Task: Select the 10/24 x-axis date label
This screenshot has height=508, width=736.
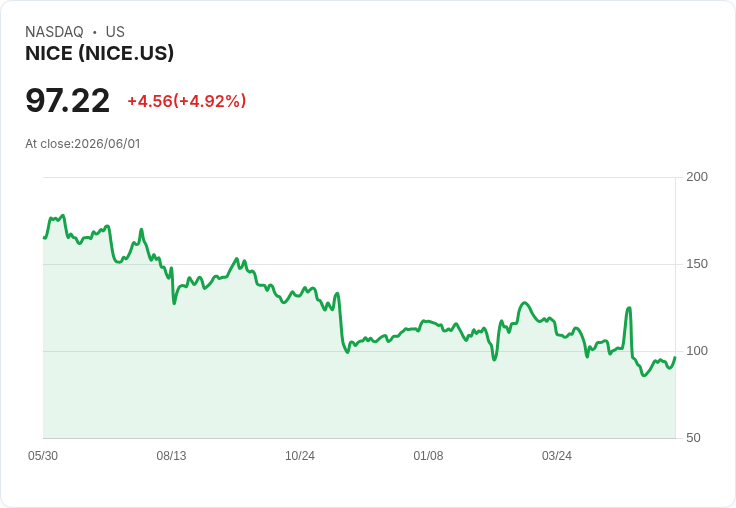Action: point(300,455)
